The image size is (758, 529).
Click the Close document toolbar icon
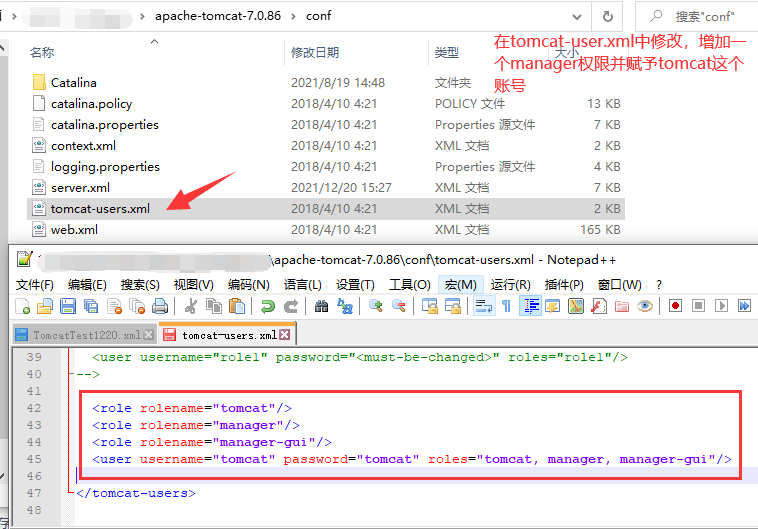pos(115,306)
